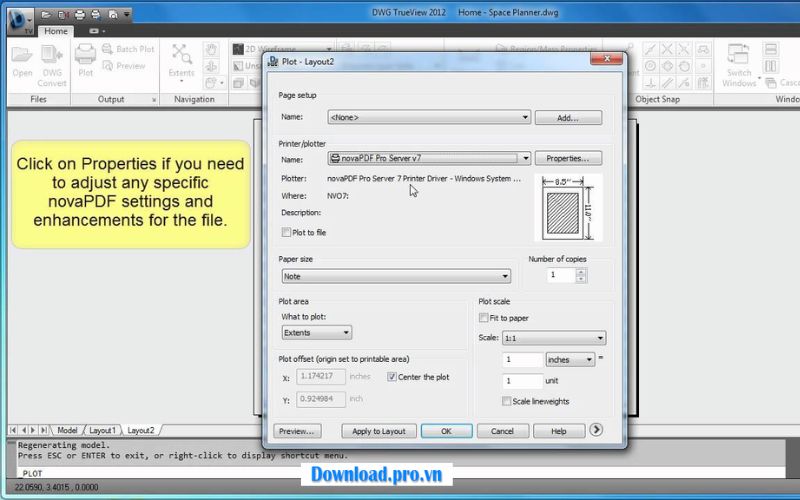800x500 pixels.
Task: Enable the Fit to paper checkbox
Action: click(483, 317)
